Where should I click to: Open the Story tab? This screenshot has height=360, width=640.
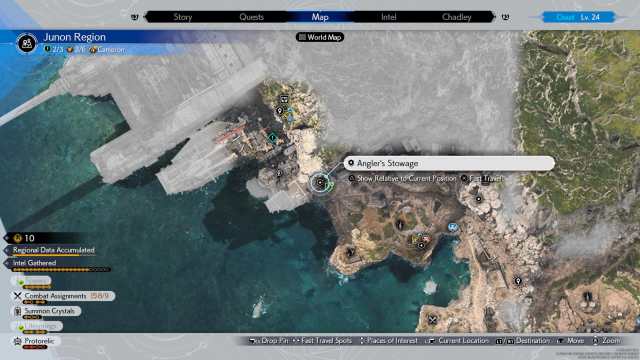(182, 17)
